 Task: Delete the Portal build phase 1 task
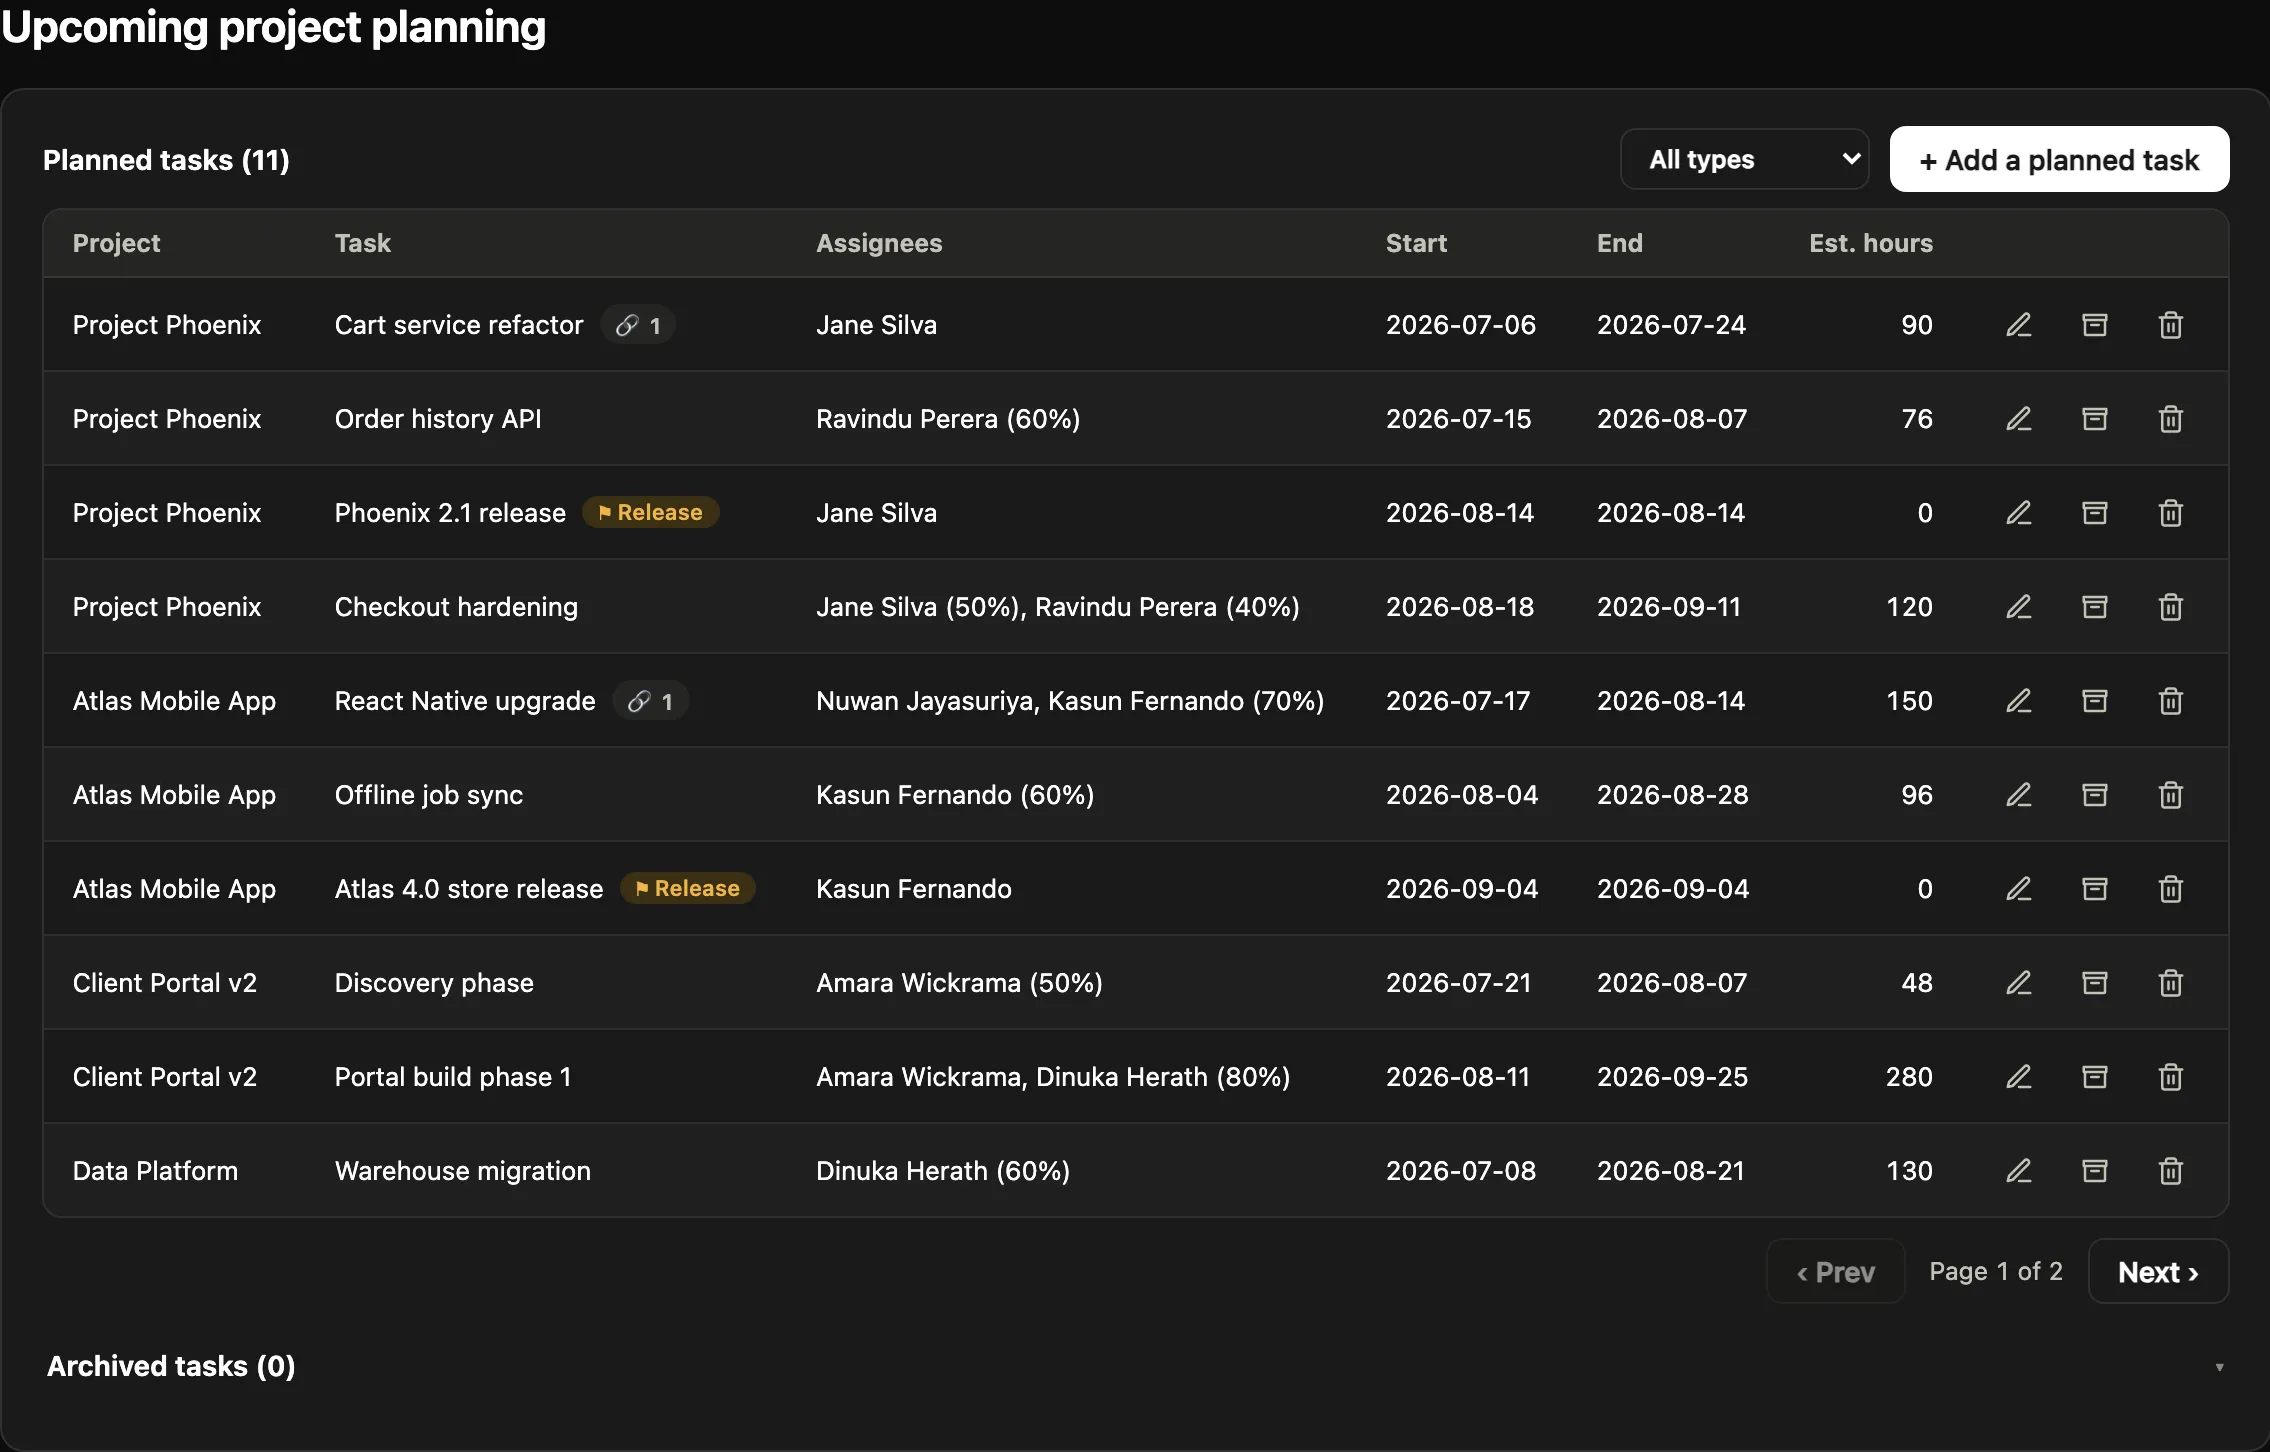2171,1077
